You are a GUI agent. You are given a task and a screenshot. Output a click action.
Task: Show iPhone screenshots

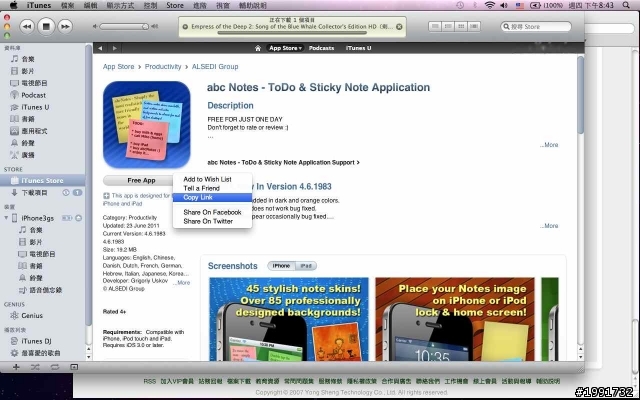281,266
